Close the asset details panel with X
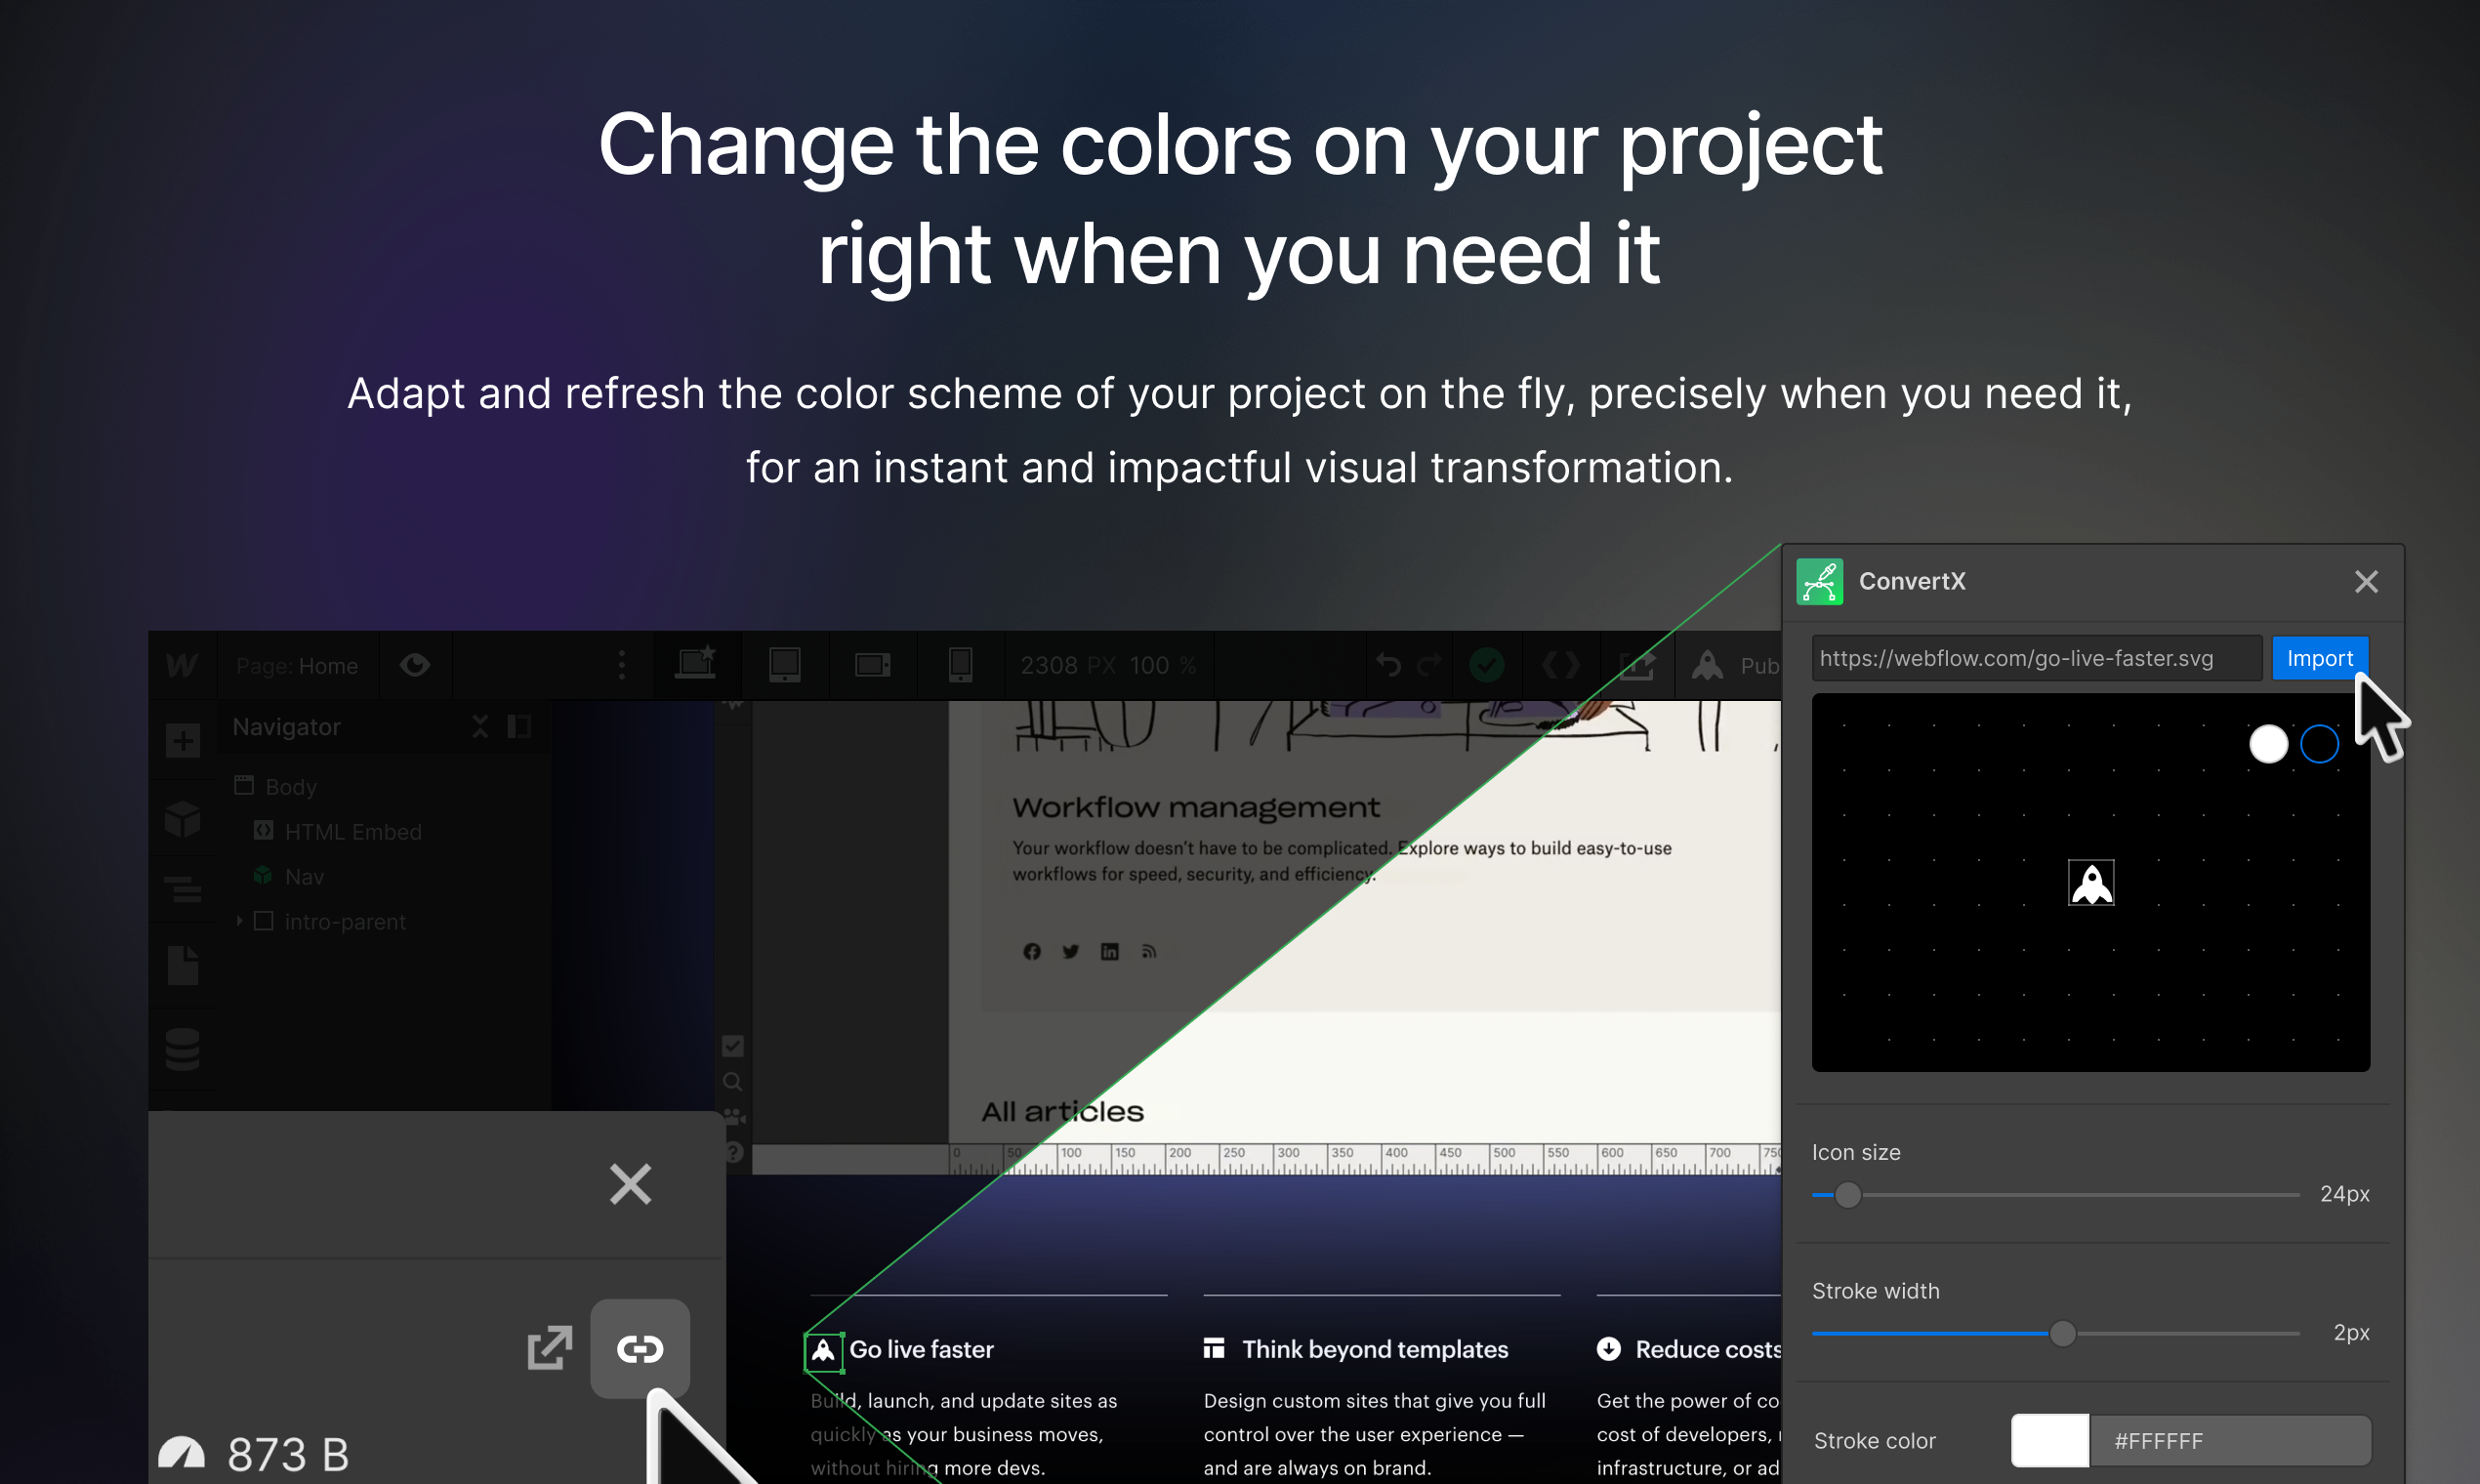 [631, 1184]
